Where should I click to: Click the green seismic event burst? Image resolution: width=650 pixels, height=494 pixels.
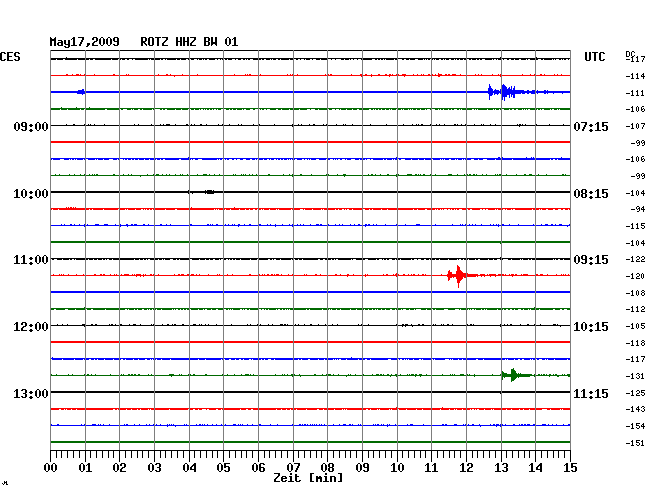(514, 375)
